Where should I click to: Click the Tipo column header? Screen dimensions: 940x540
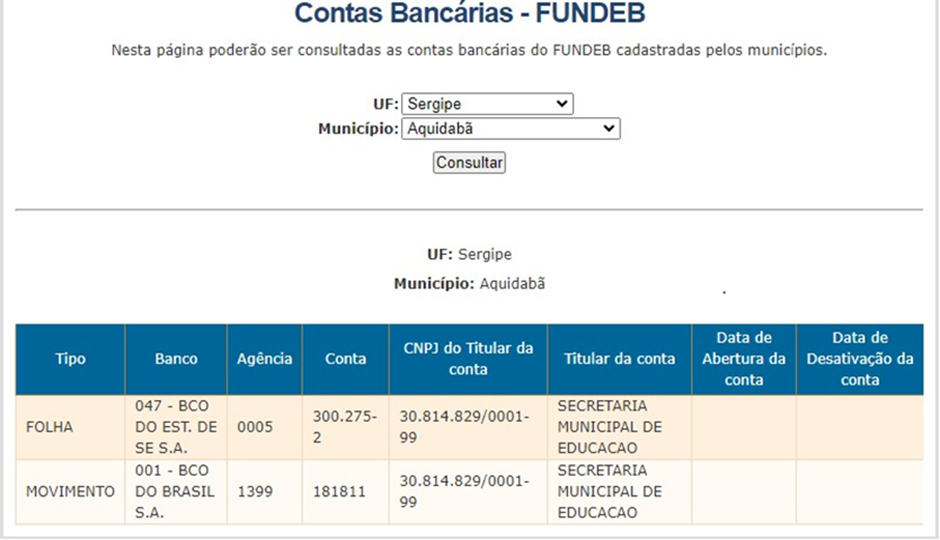(x=70, y=359)
